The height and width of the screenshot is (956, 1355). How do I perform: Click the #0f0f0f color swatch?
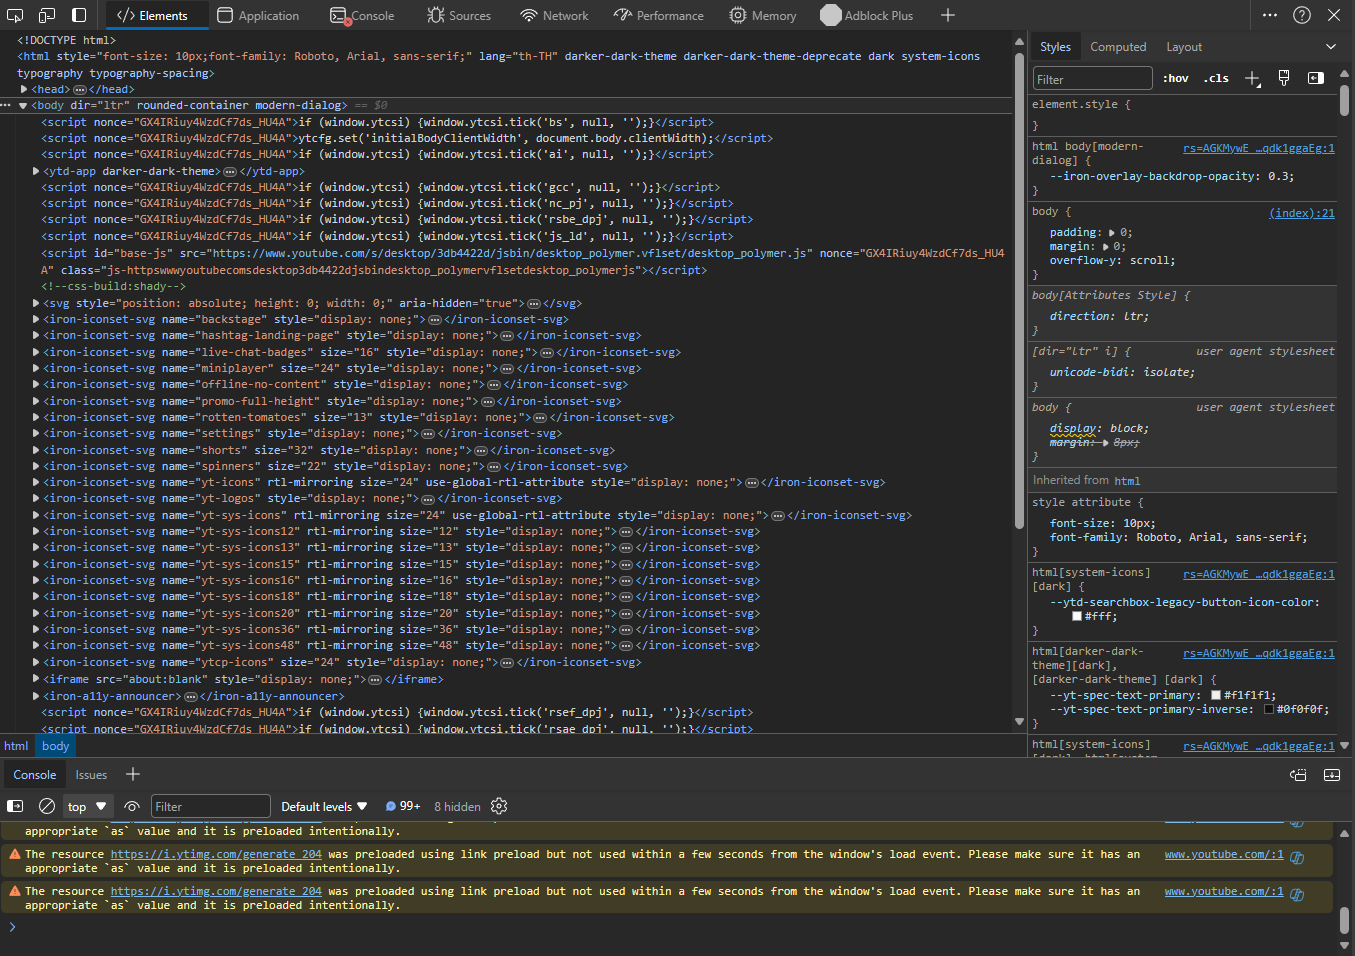pyautogui.click(x=1269, y=709)
